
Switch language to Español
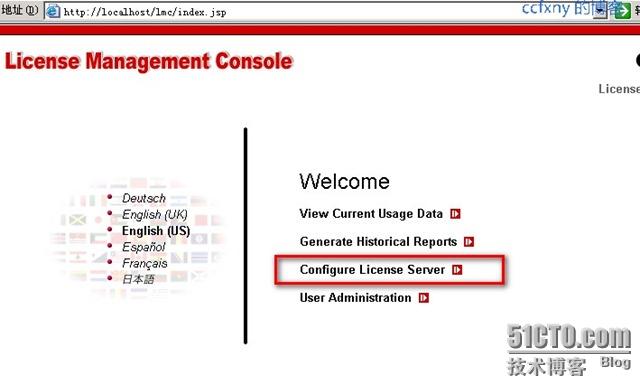tap(144, 247)
